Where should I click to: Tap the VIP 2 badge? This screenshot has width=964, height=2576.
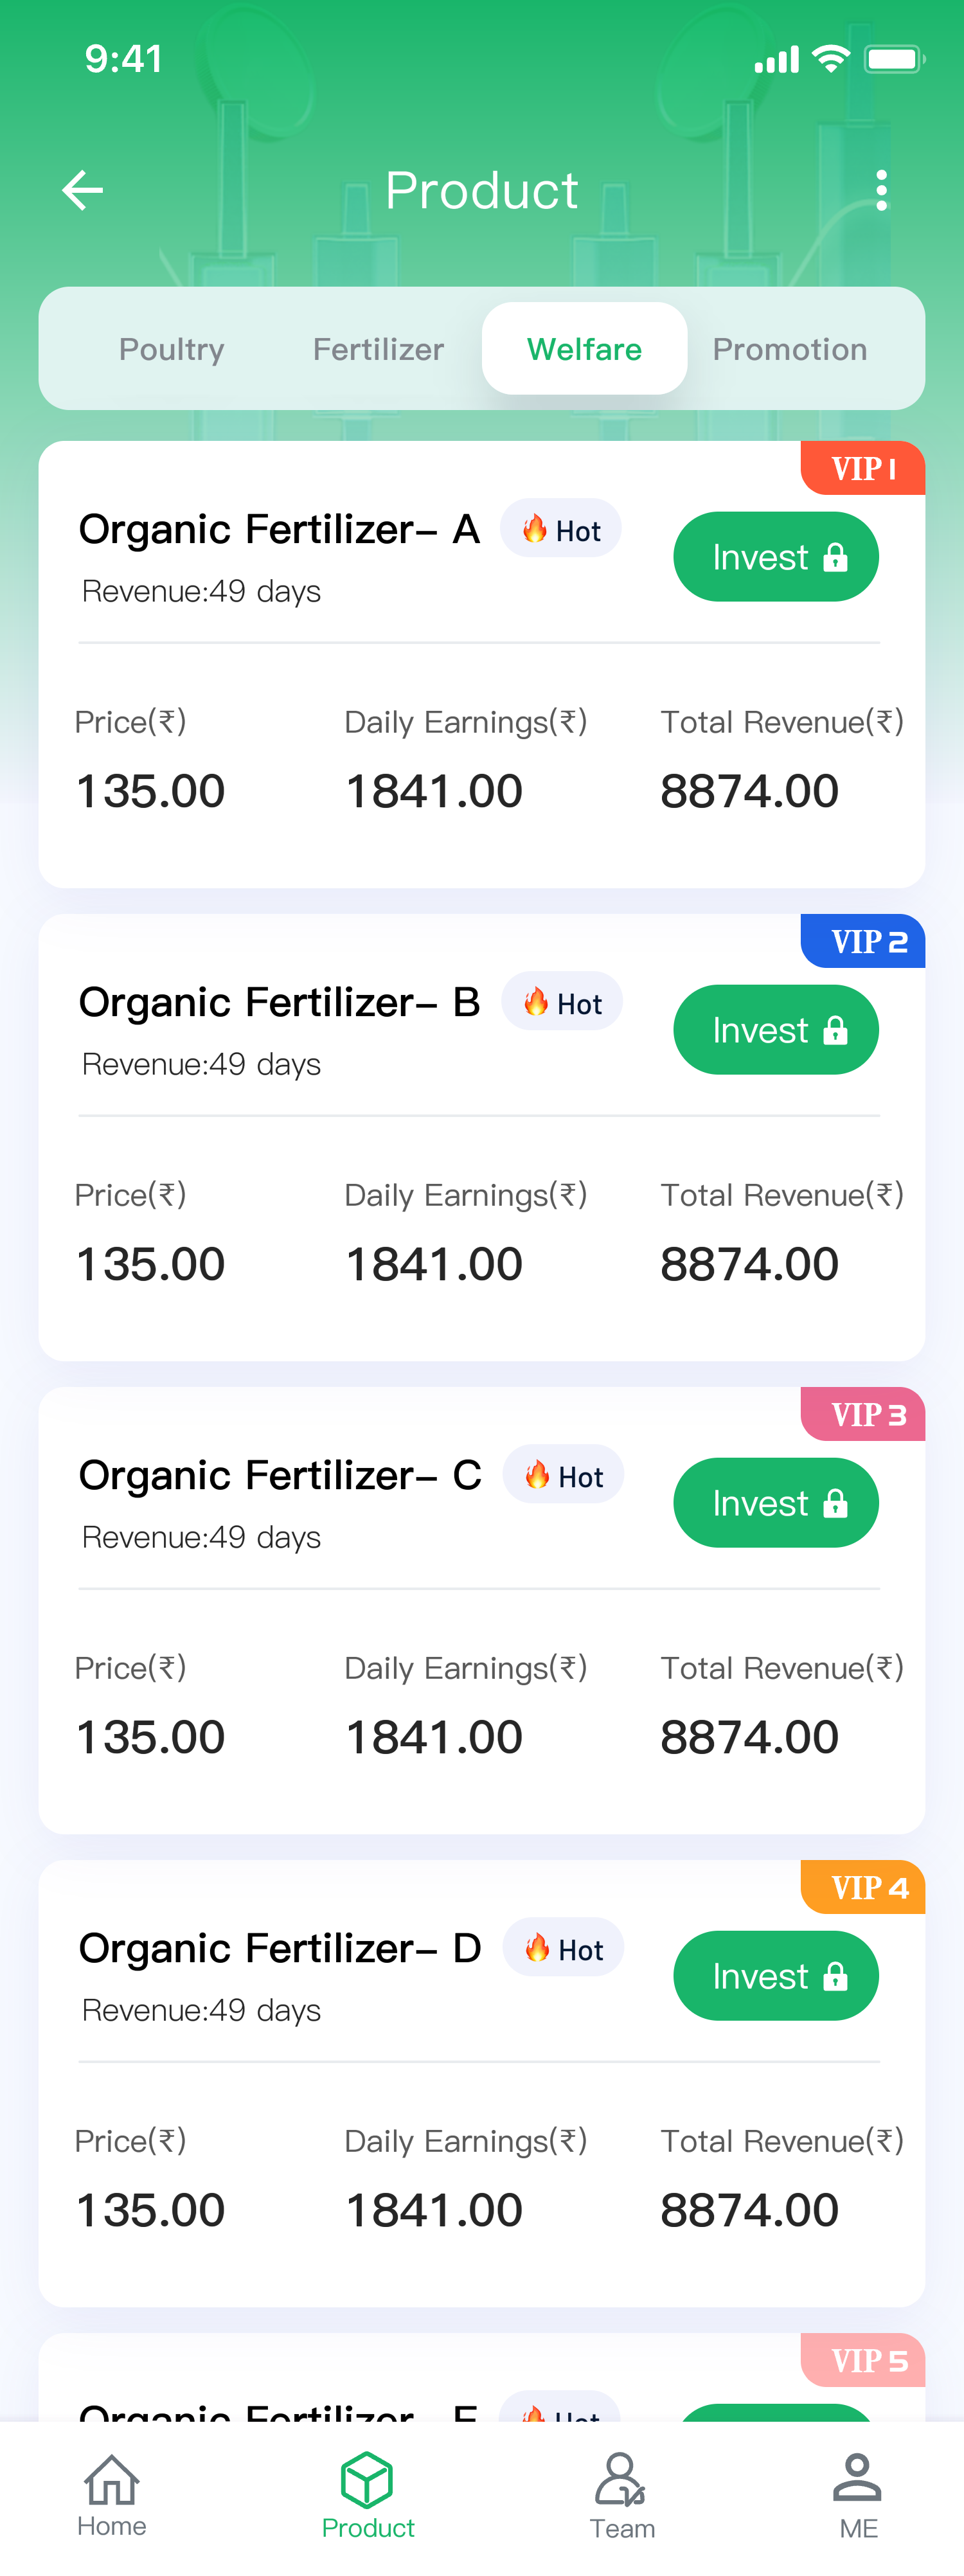click(865, 941)
